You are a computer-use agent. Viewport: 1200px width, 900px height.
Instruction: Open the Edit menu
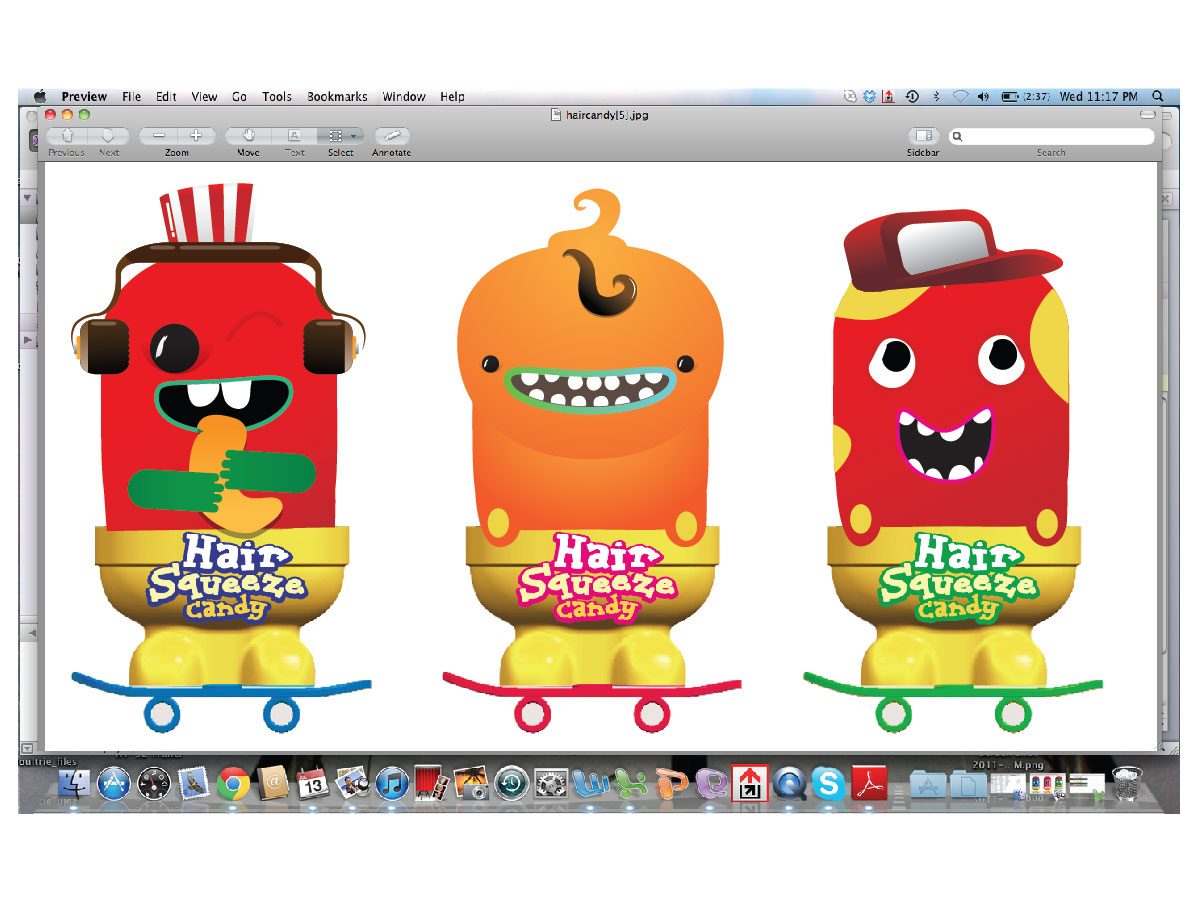click(x=166, y=97)
